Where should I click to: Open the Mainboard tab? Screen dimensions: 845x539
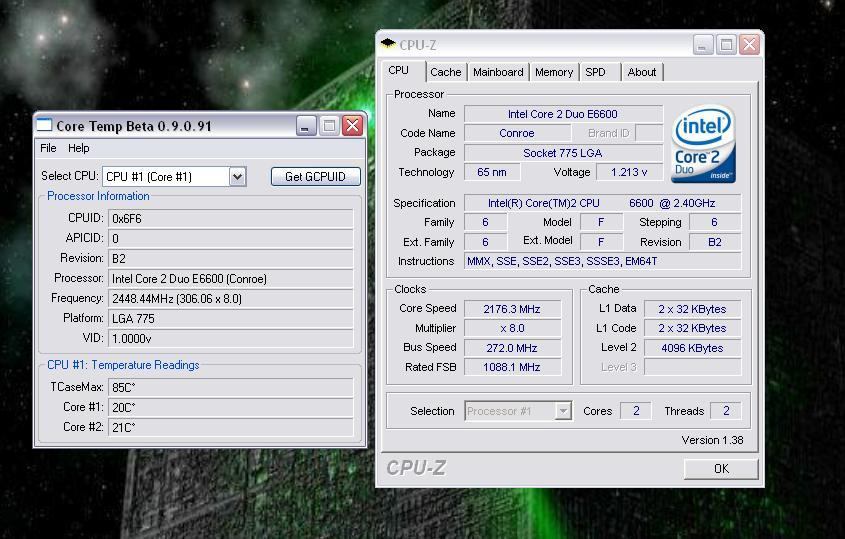pos(498,72)
